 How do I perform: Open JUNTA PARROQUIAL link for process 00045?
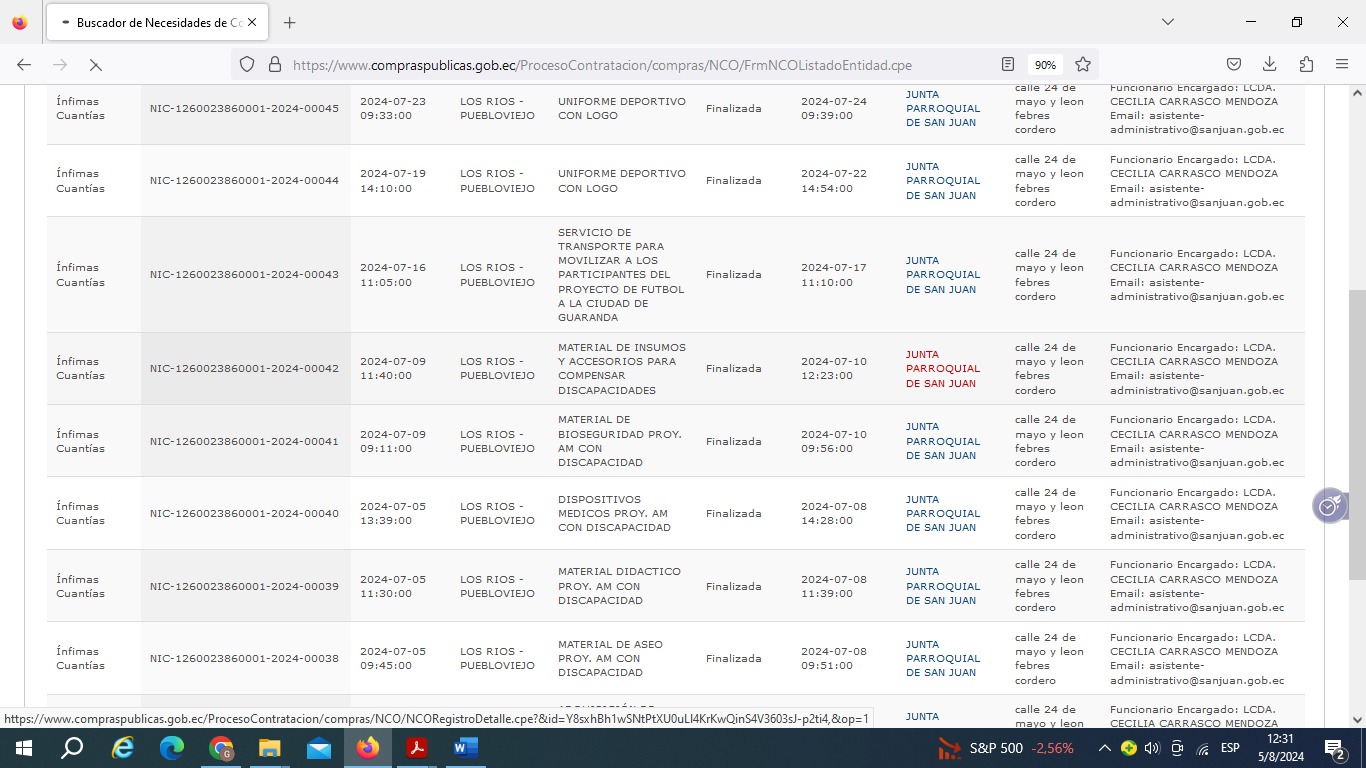pos(941,108)
